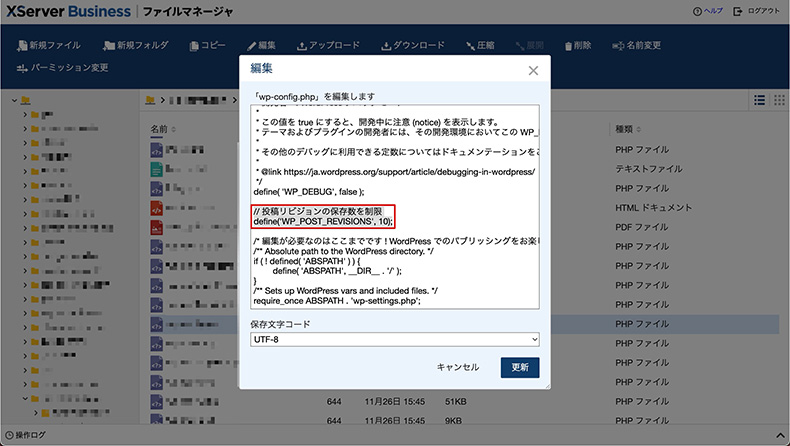Click the grayed-out 展開 extract tool
The height and width of the screenshot is (446, 790).
(x=529, y=45)
